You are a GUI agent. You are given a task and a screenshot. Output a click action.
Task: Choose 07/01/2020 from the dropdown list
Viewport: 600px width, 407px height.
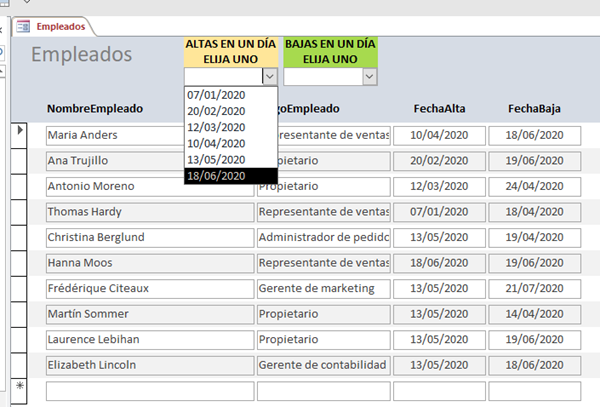coord(231,95)
